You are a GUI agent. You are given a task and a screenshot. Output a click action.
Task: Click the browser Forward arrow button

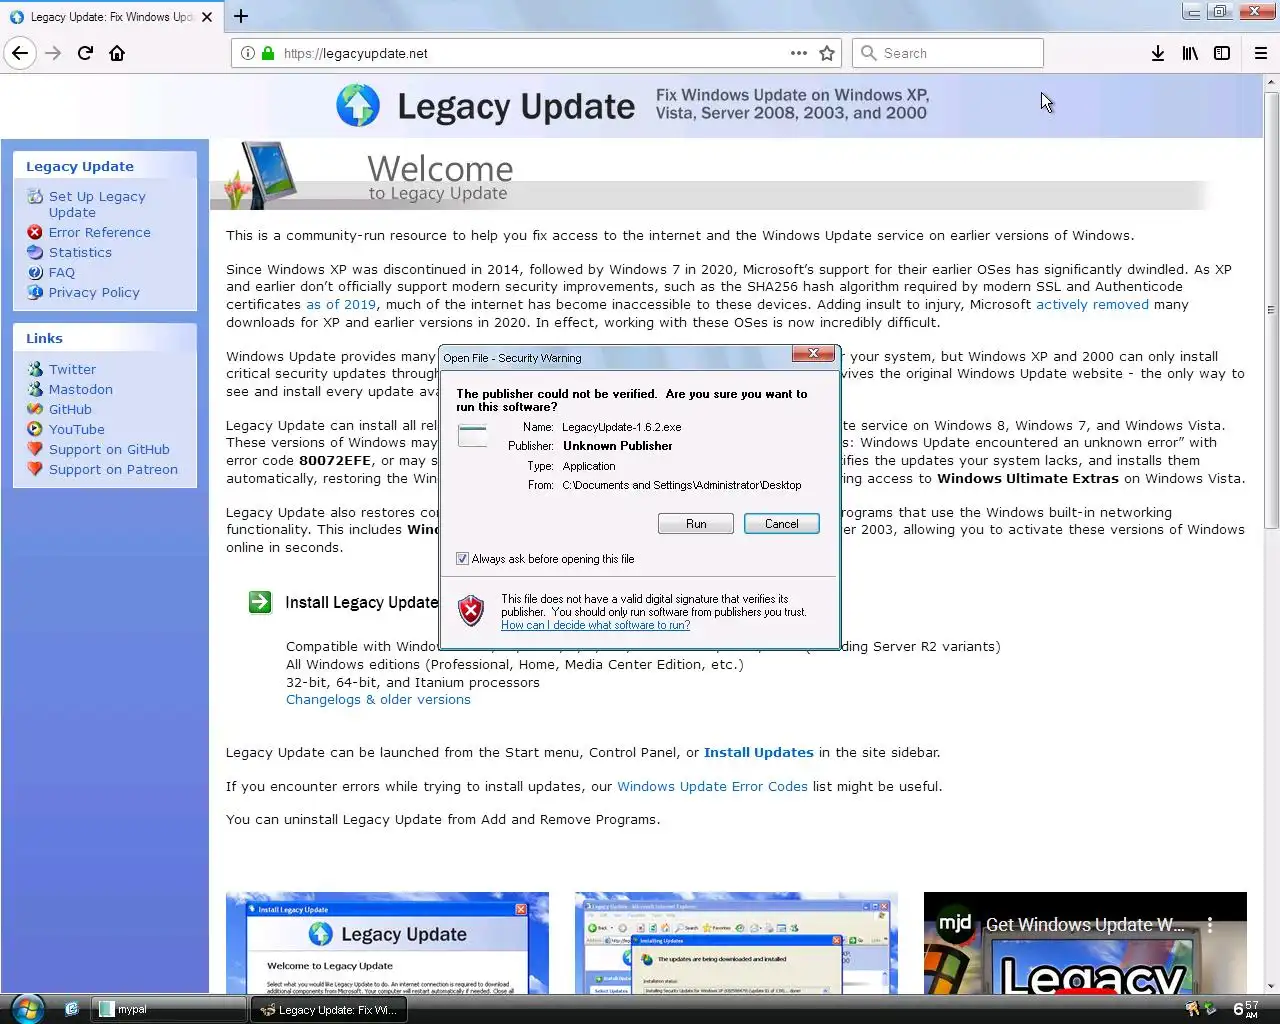point(53,53)
